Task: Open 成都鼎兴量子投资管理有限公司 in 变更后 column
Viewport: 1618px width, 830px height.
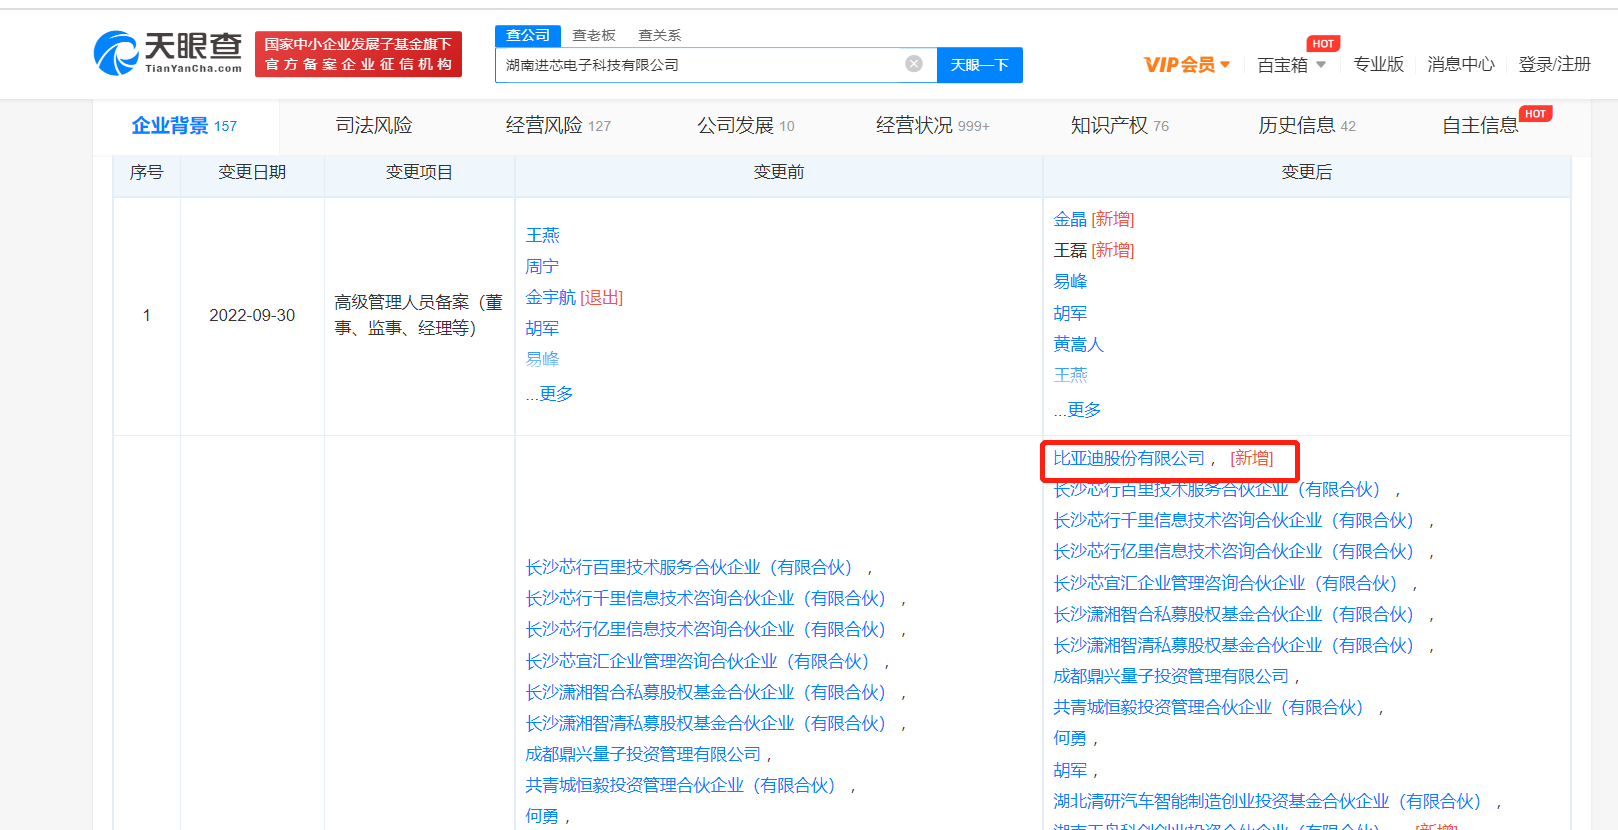Action: pyautogui.click(x=1171, y=676)
